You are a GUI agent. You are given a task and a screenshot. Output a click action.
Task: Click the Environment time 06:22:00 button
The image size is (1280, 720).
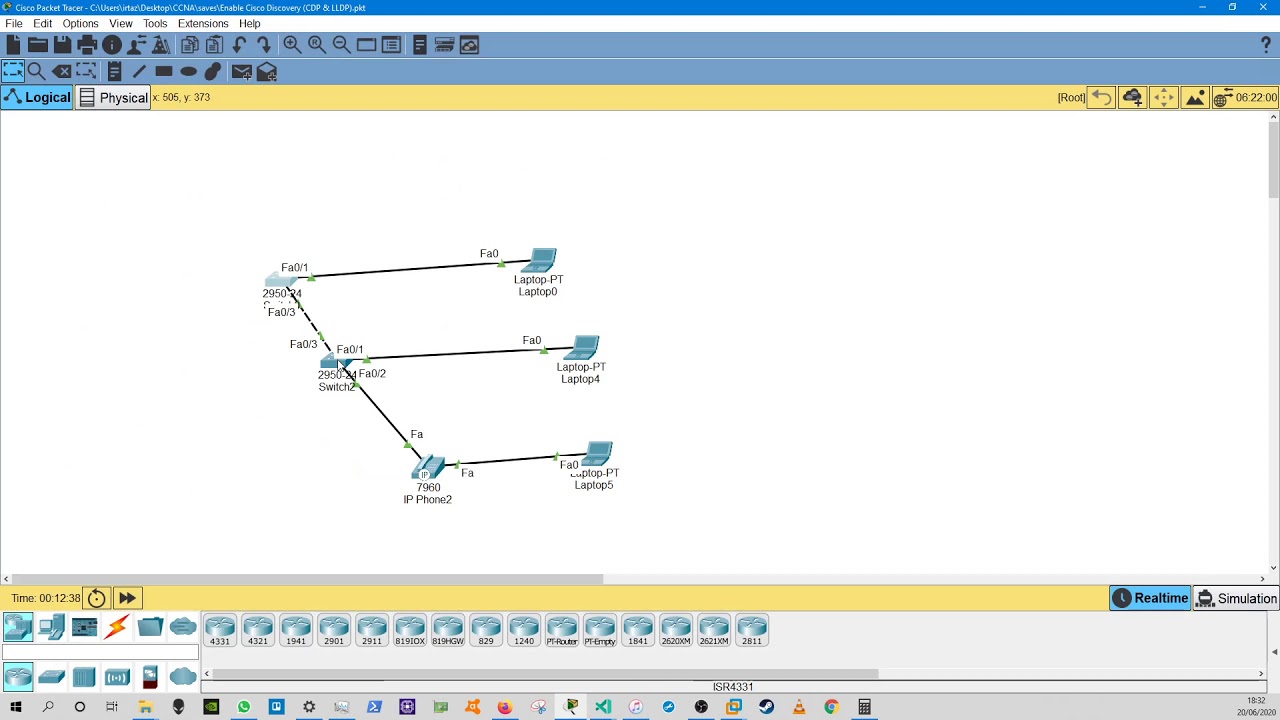point(1245,97)
